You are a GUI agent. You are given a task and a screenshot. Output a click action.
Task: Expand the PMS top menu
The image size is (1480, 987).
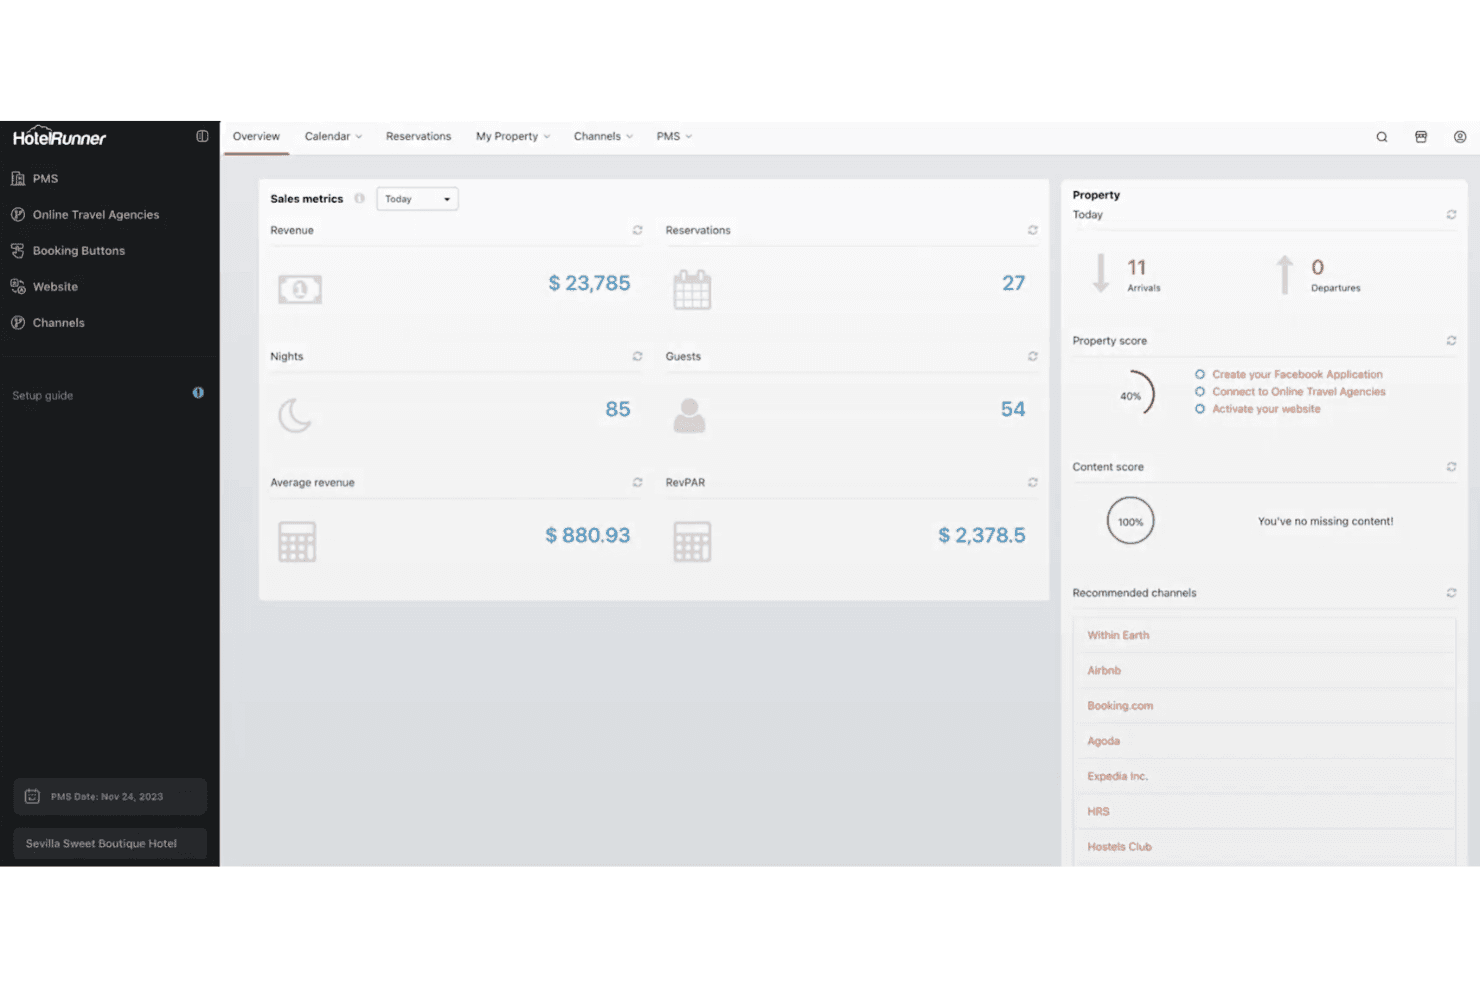(674, 136)
